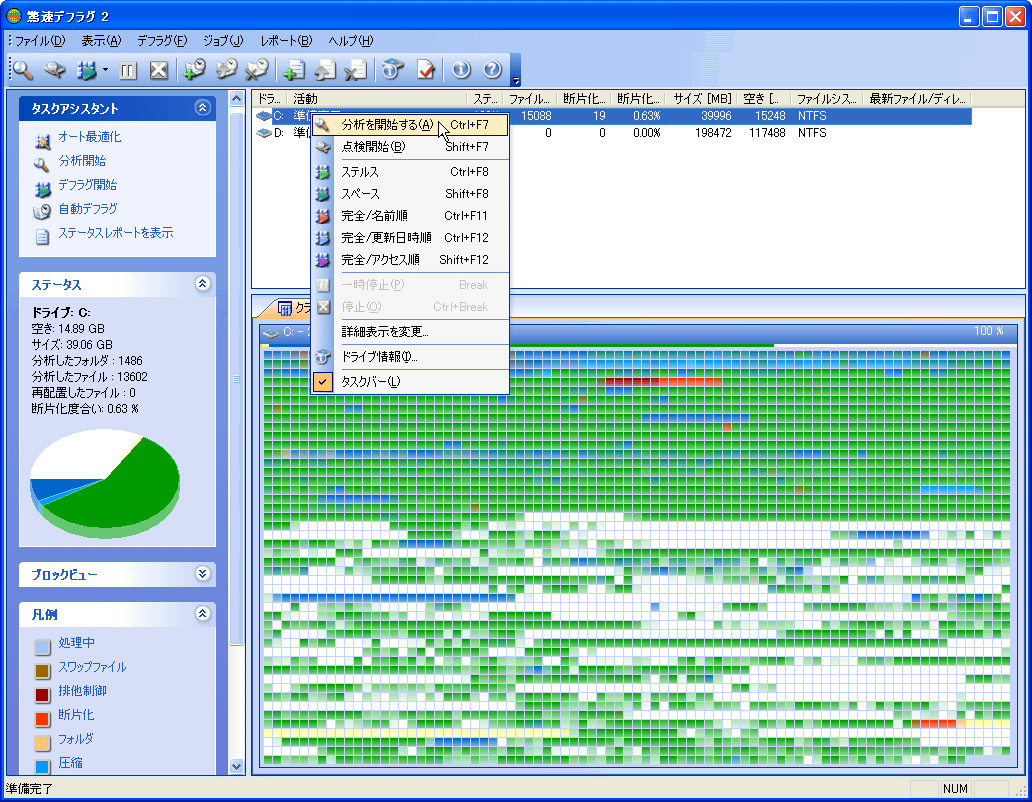This screenshot has height=802, width=1032.
Task: Click the ステータスレポート document icon
Action: pos(42,236)
